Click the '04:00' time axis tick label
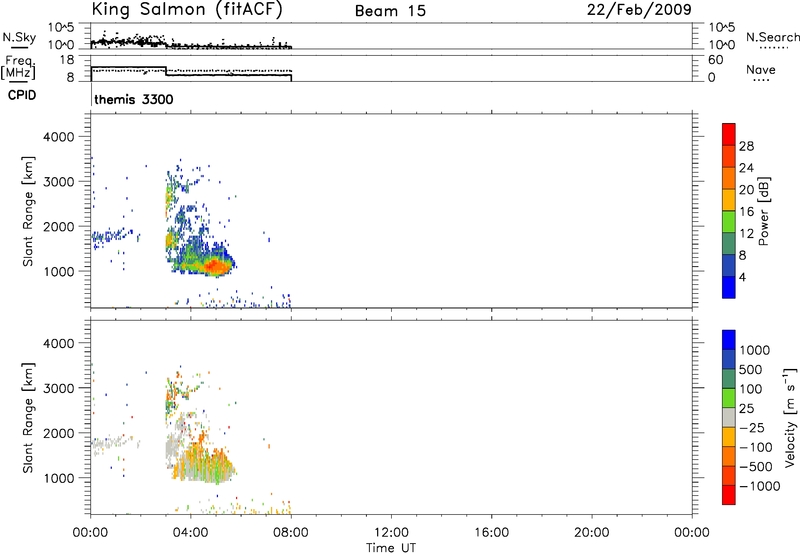The image size is (800, 554). pos(190,533)
